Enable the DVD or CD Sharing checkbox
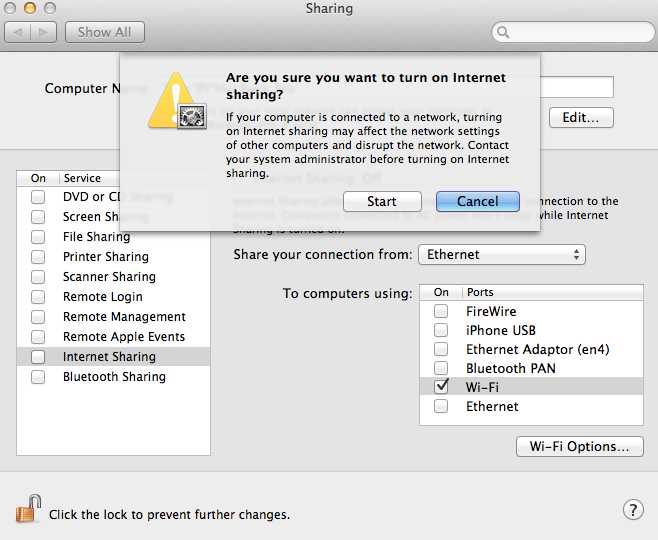This screenshot has width=658, height=540. point(38,197)
